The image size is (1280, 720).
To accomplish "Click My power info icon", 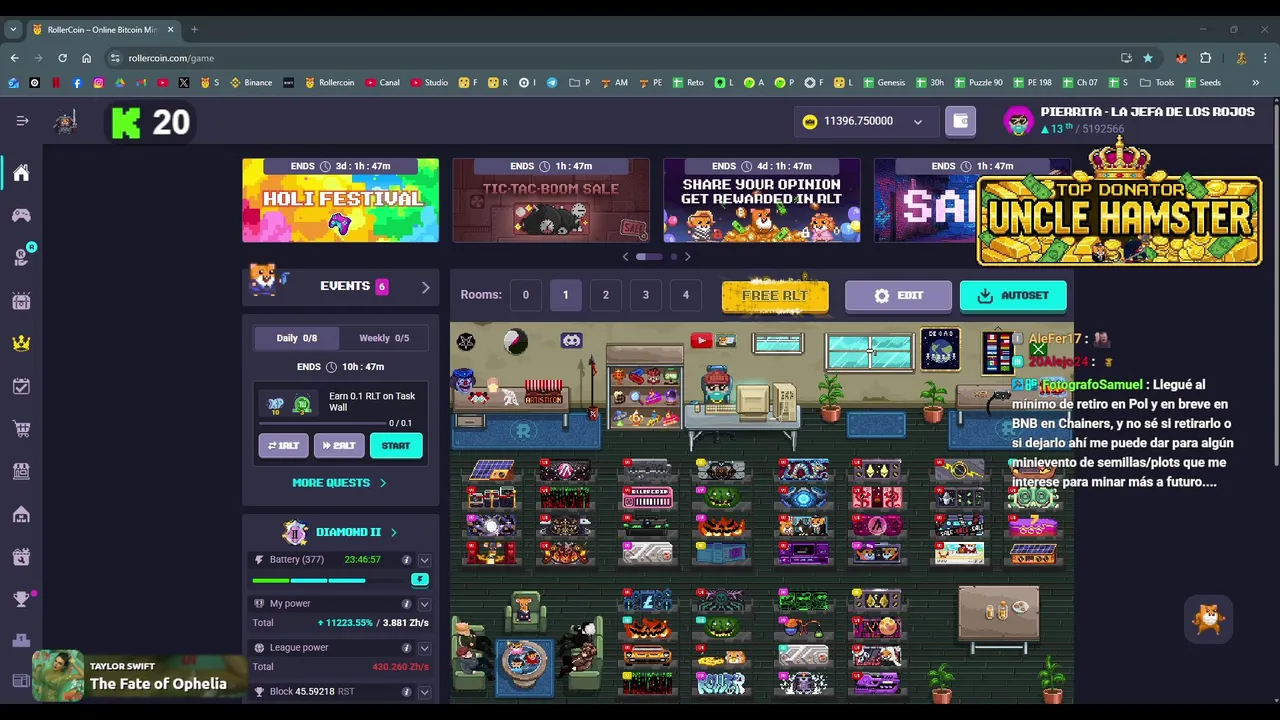I will 406,604.
